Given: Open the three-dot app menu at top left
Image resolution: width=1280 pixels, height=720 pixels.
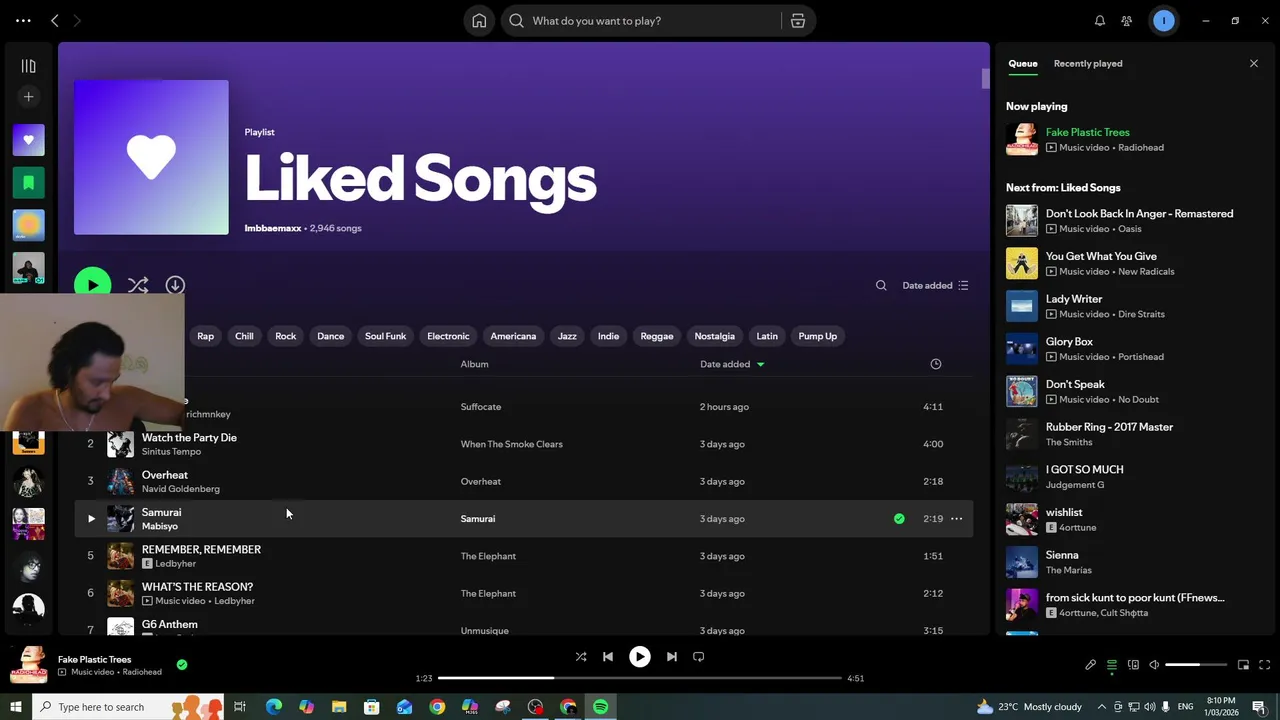Looking at the screenshot, I should 23,21.
